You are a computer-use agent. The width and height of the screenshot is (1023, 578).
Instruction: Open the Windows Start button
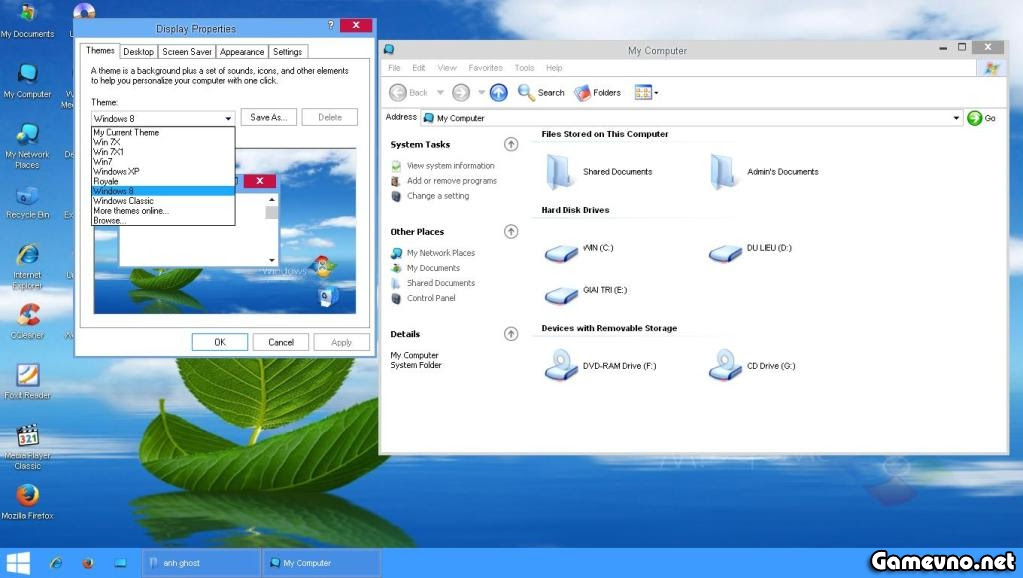pyautogui.click(x=18, y=563)
